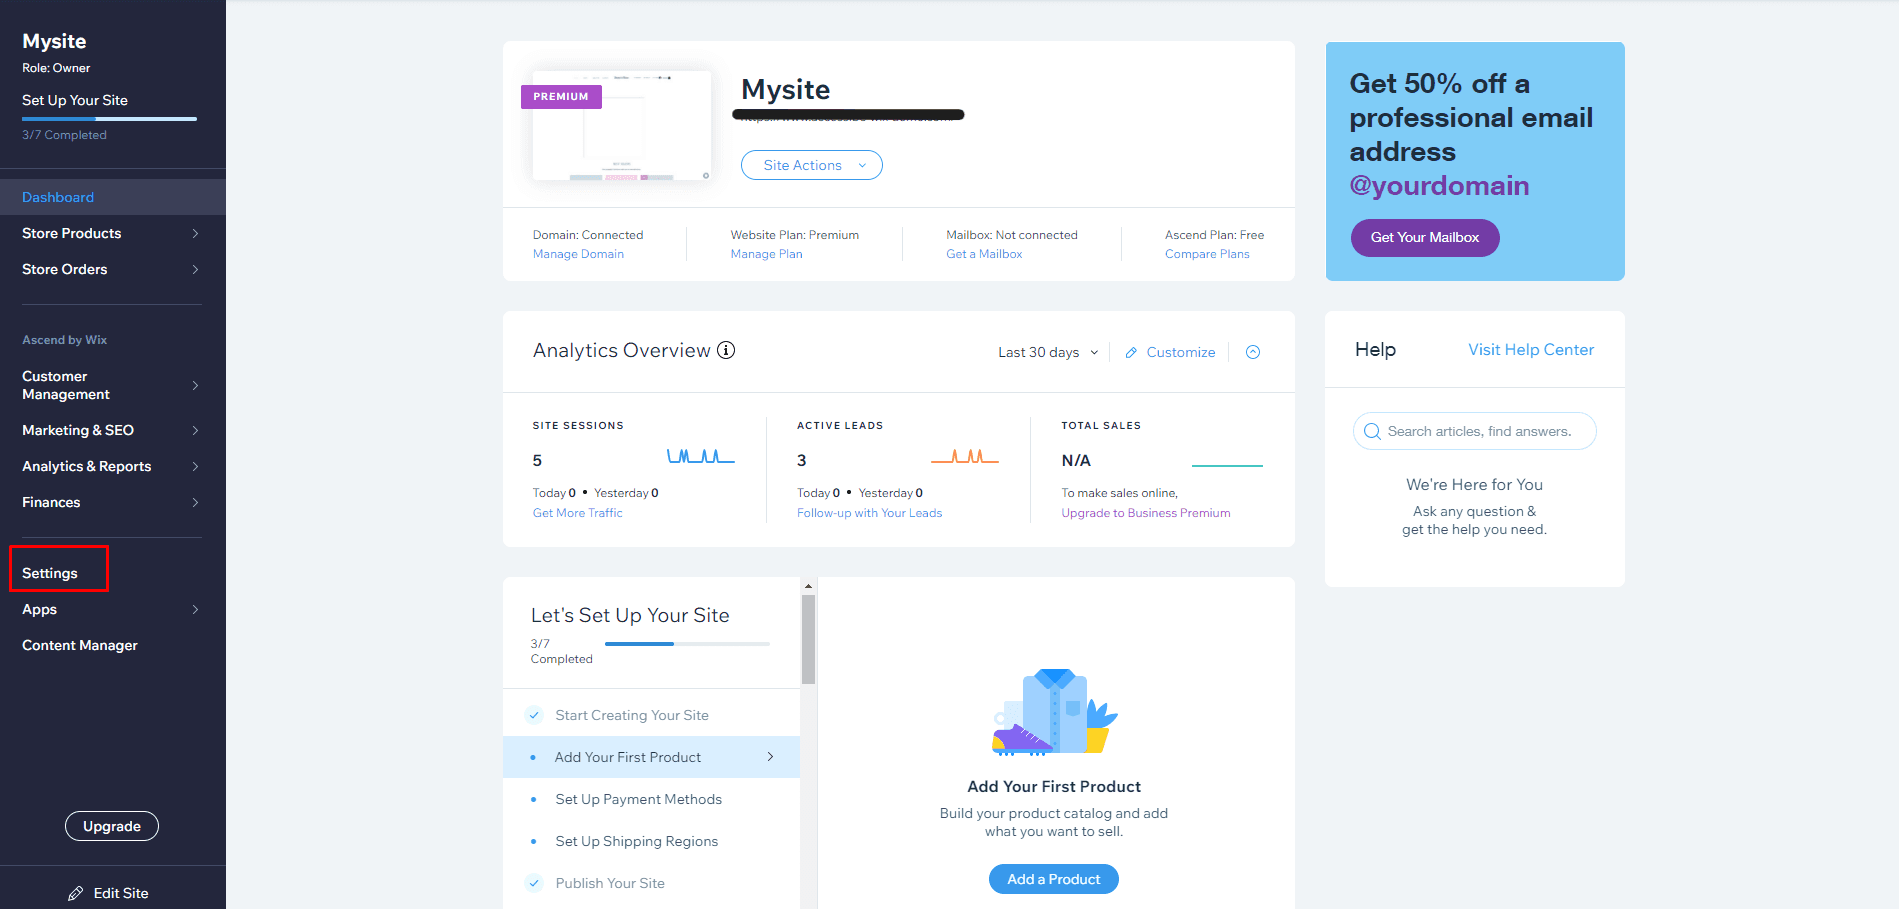The width and height of the screenshot is (1899, 909).
Task: Click the Add a Product button
Action: 1054,879
